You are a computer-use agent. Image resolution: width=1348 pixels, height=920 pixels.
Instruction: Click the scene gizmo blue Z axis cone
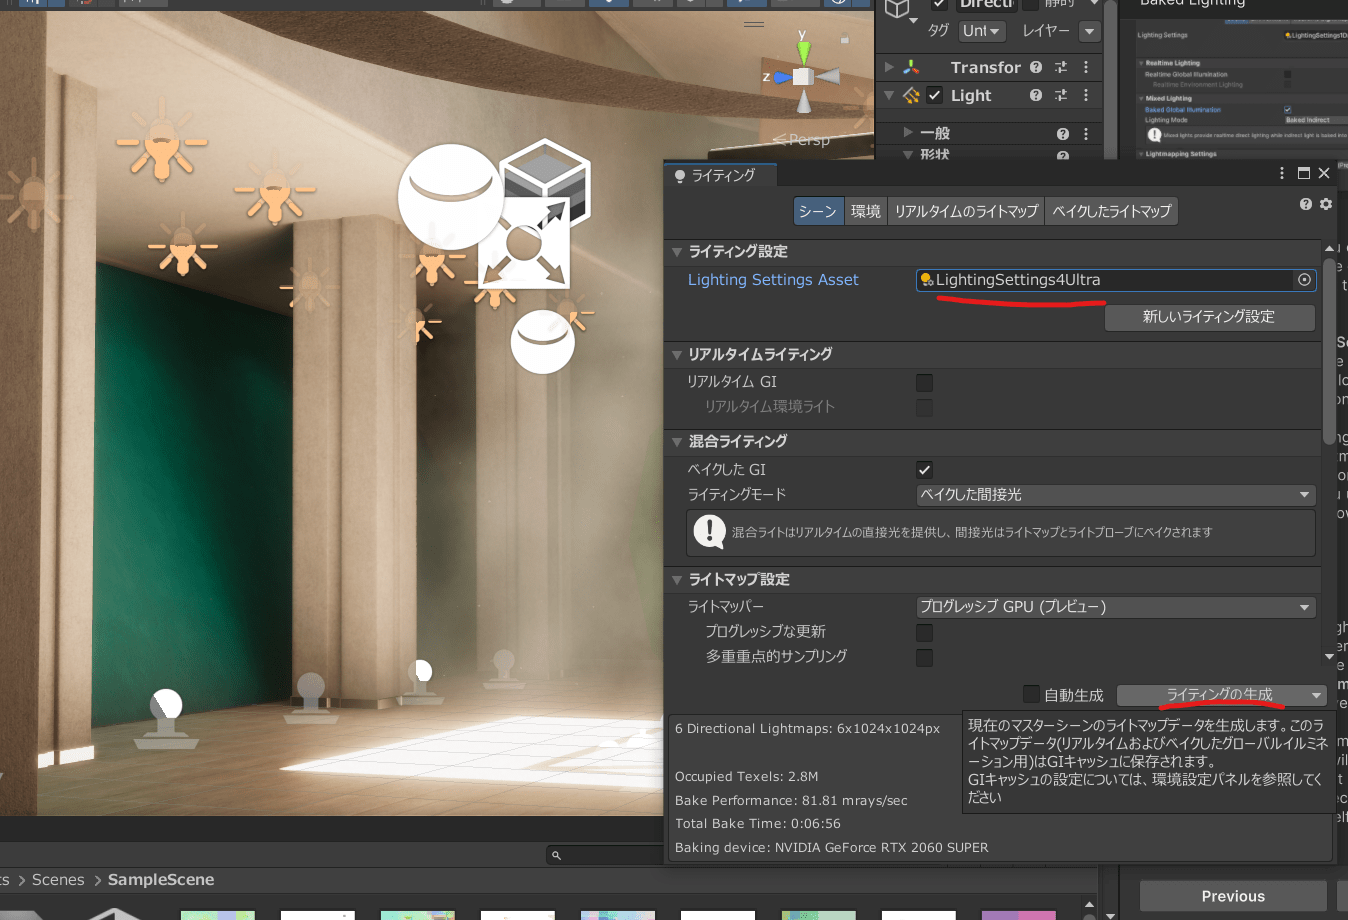(x=782, y=77)
